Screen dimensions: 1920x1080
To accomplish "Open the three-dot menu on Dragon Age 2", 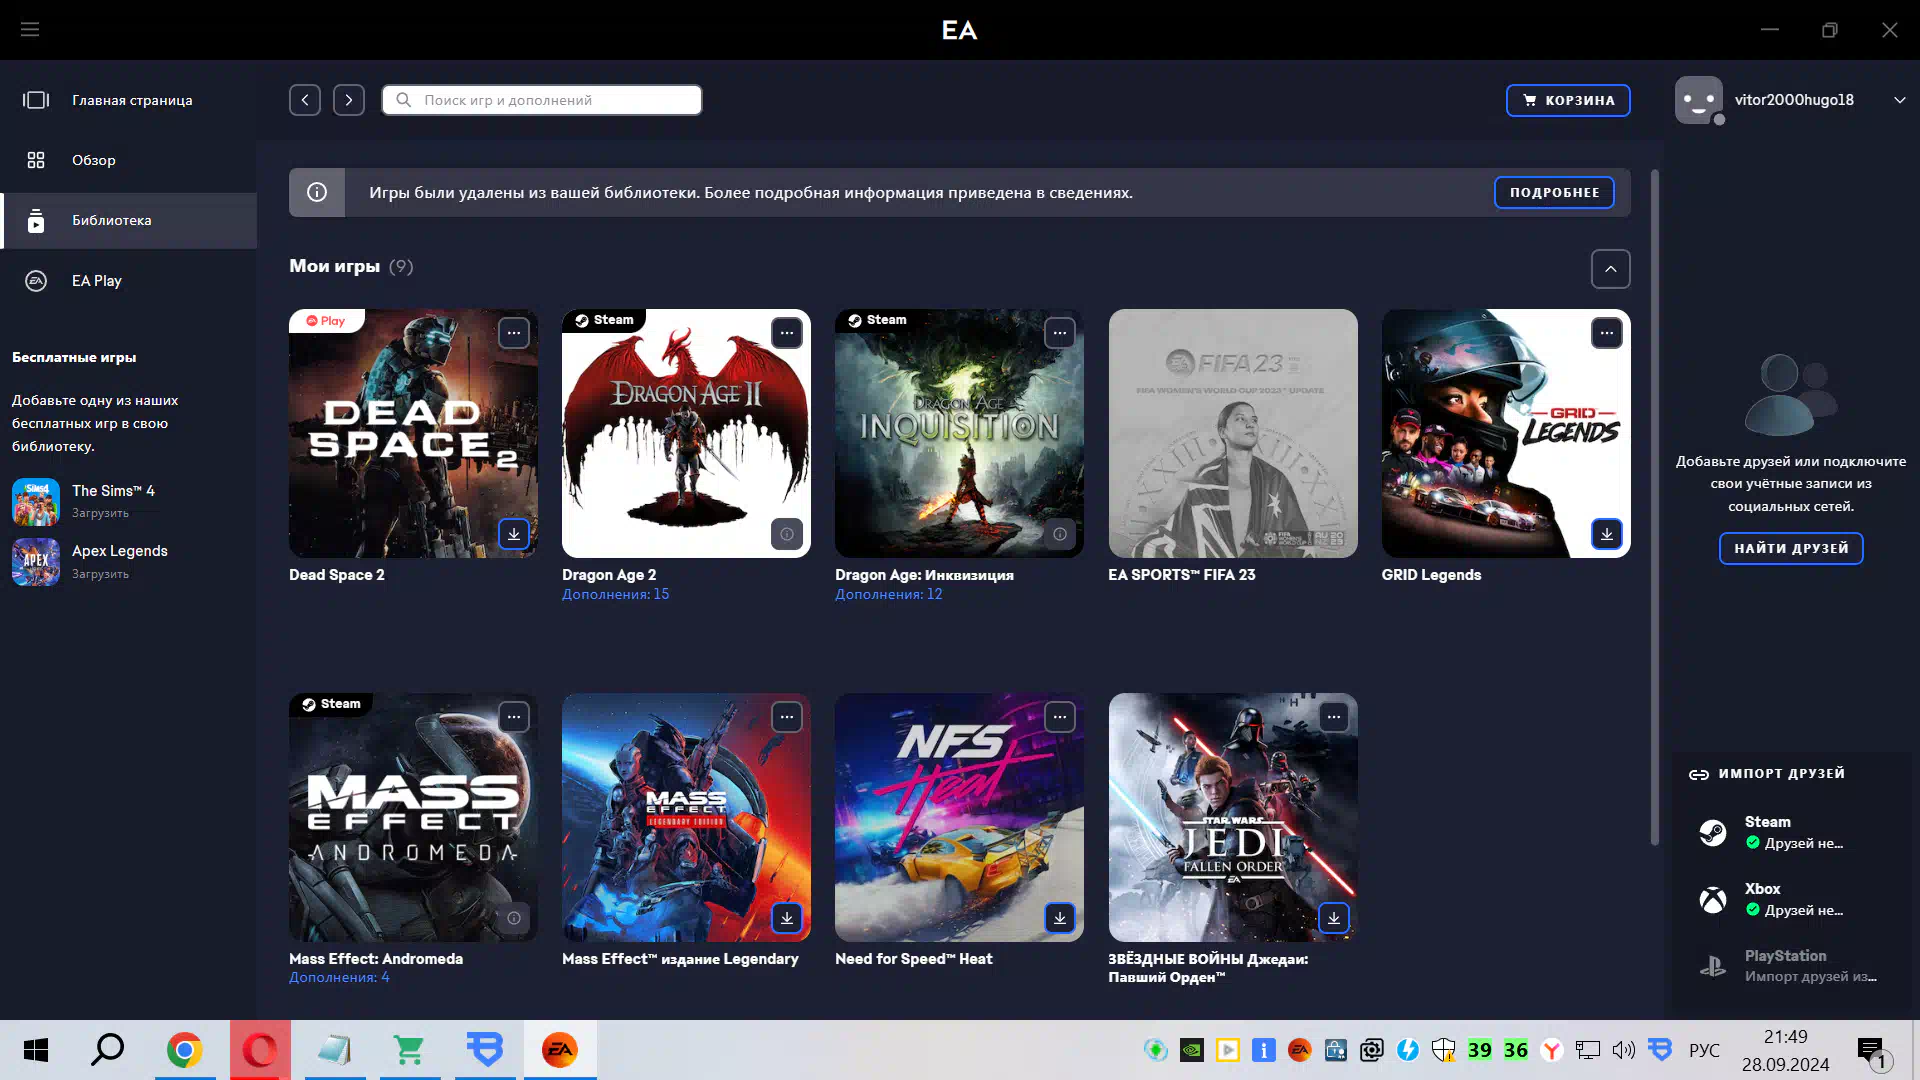I will 787,333.
